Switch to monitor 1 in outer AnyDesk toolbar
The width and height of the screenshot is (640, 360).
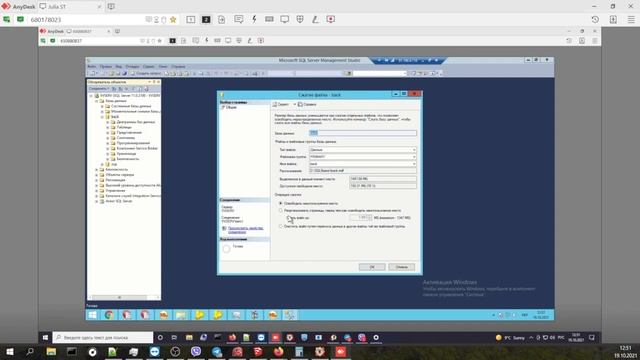pos(191,19)
